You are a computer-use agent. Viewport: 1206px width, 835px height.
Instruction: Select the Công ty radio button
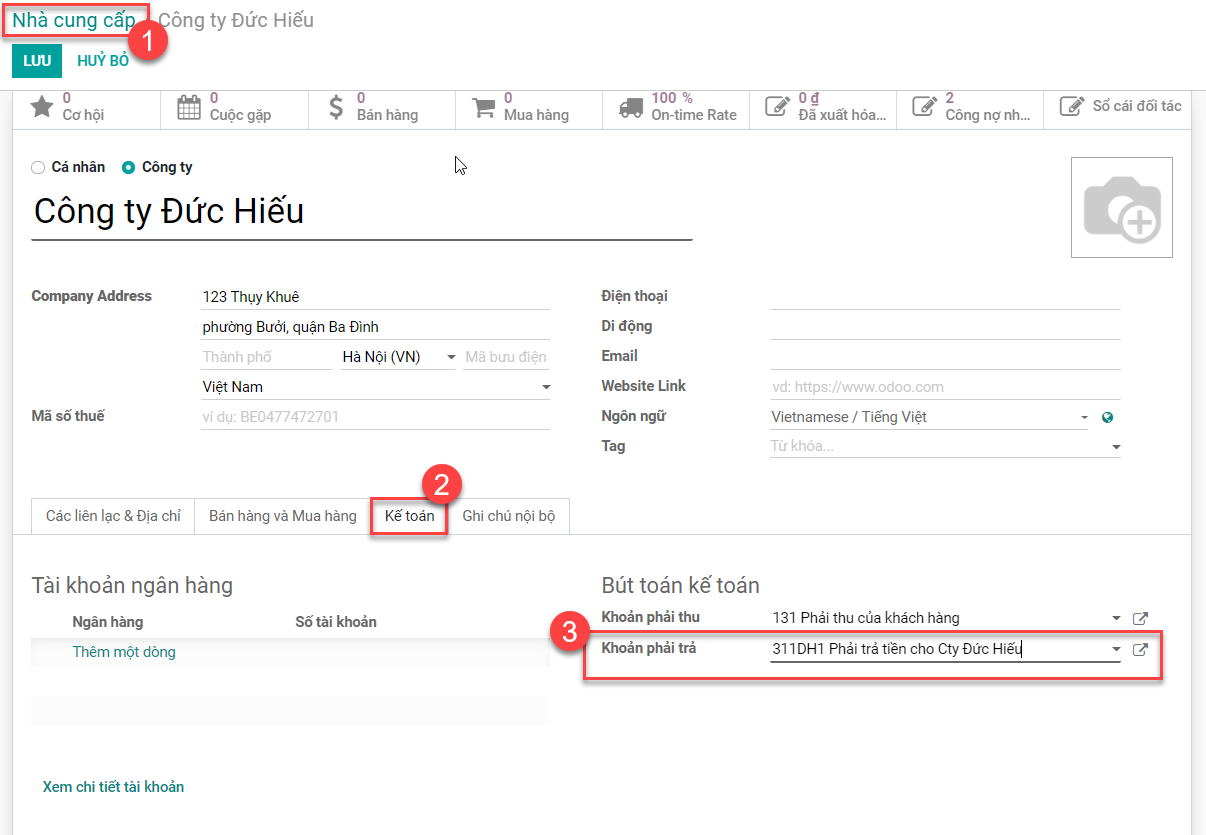(128, 168)
